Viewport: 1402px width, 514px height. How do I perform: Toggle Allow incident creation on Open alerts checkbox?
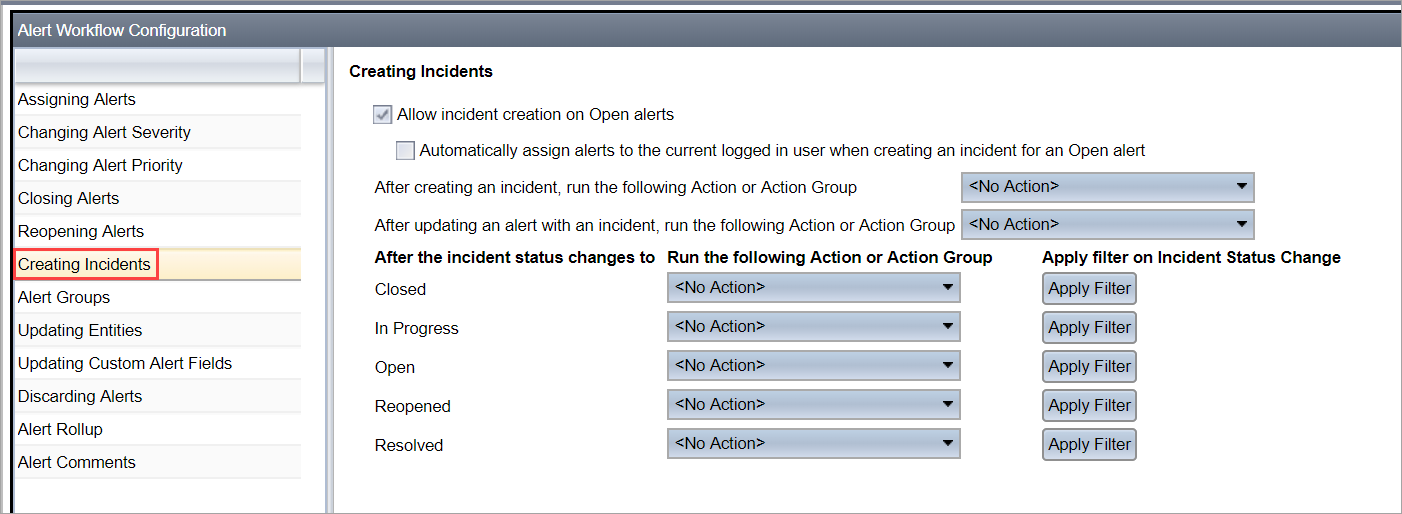382,115
